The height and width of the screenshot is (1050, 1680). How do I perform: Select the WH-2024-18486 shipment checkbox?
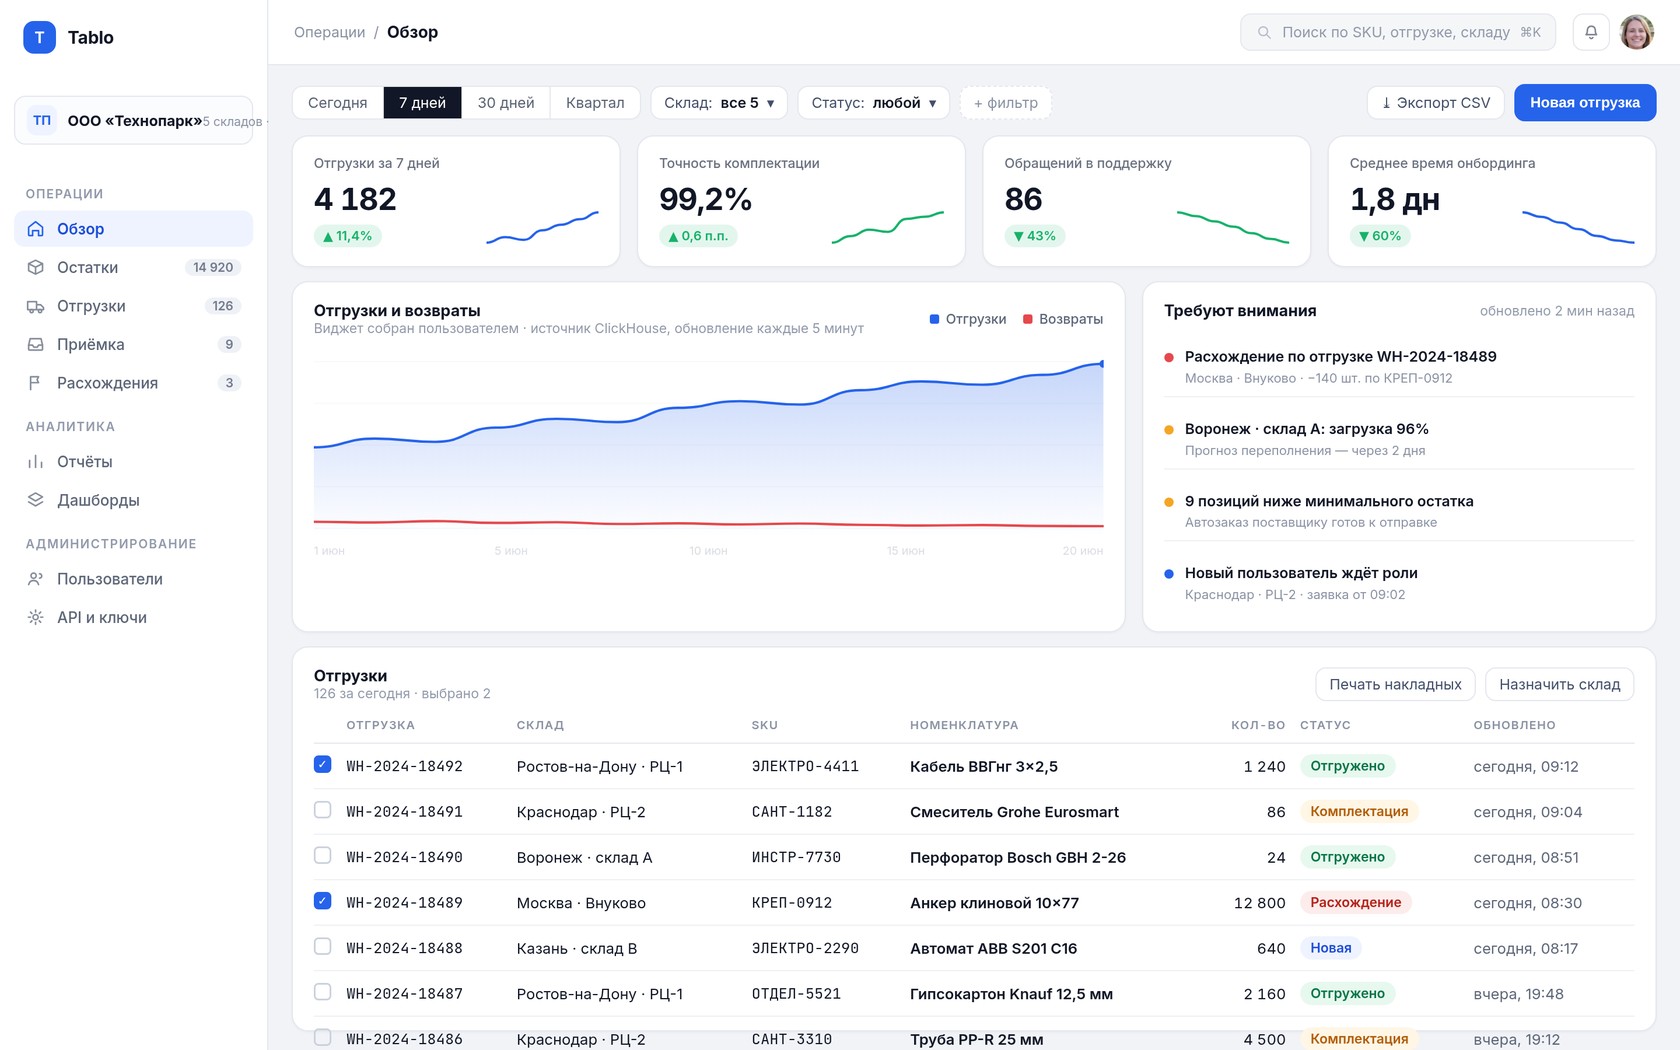click(322, 1037)
